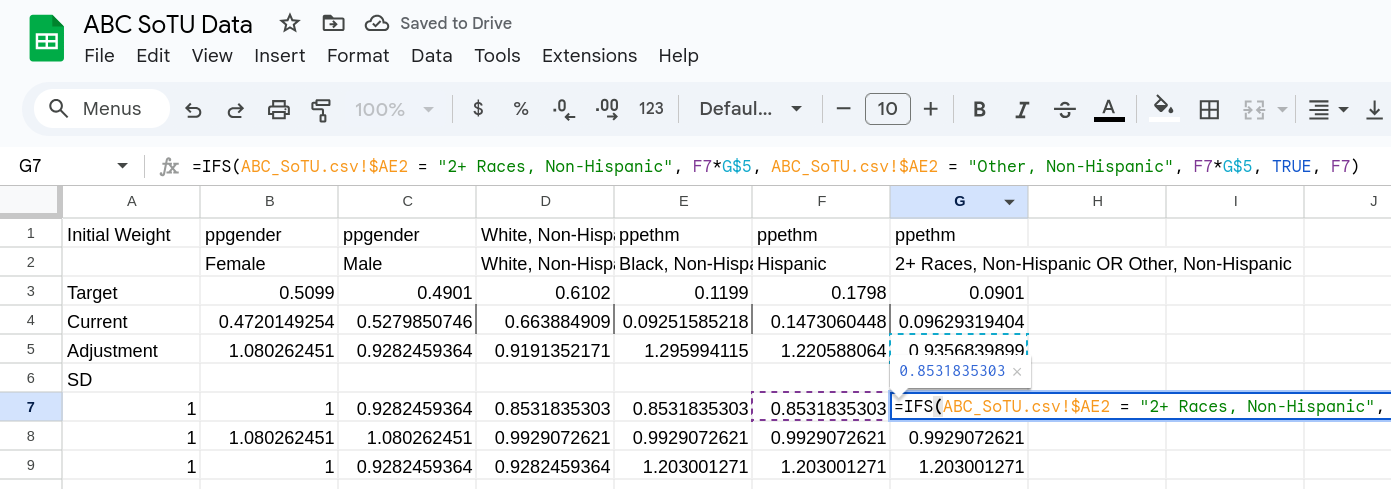Open the fill color paint bucket

(1163, 109)
